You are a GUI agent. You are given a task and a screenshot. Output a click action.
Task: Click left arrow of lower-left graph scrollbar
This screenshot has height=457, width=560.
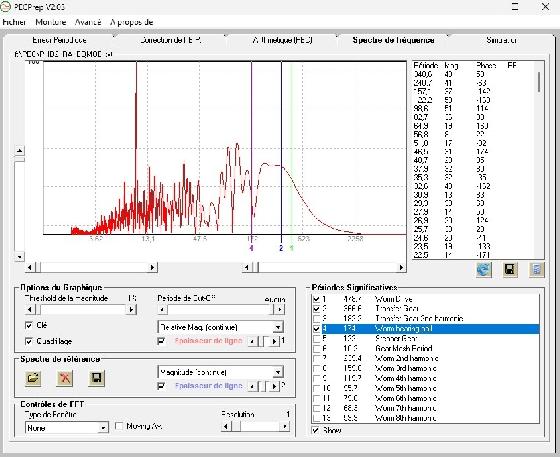pos(30,267)
